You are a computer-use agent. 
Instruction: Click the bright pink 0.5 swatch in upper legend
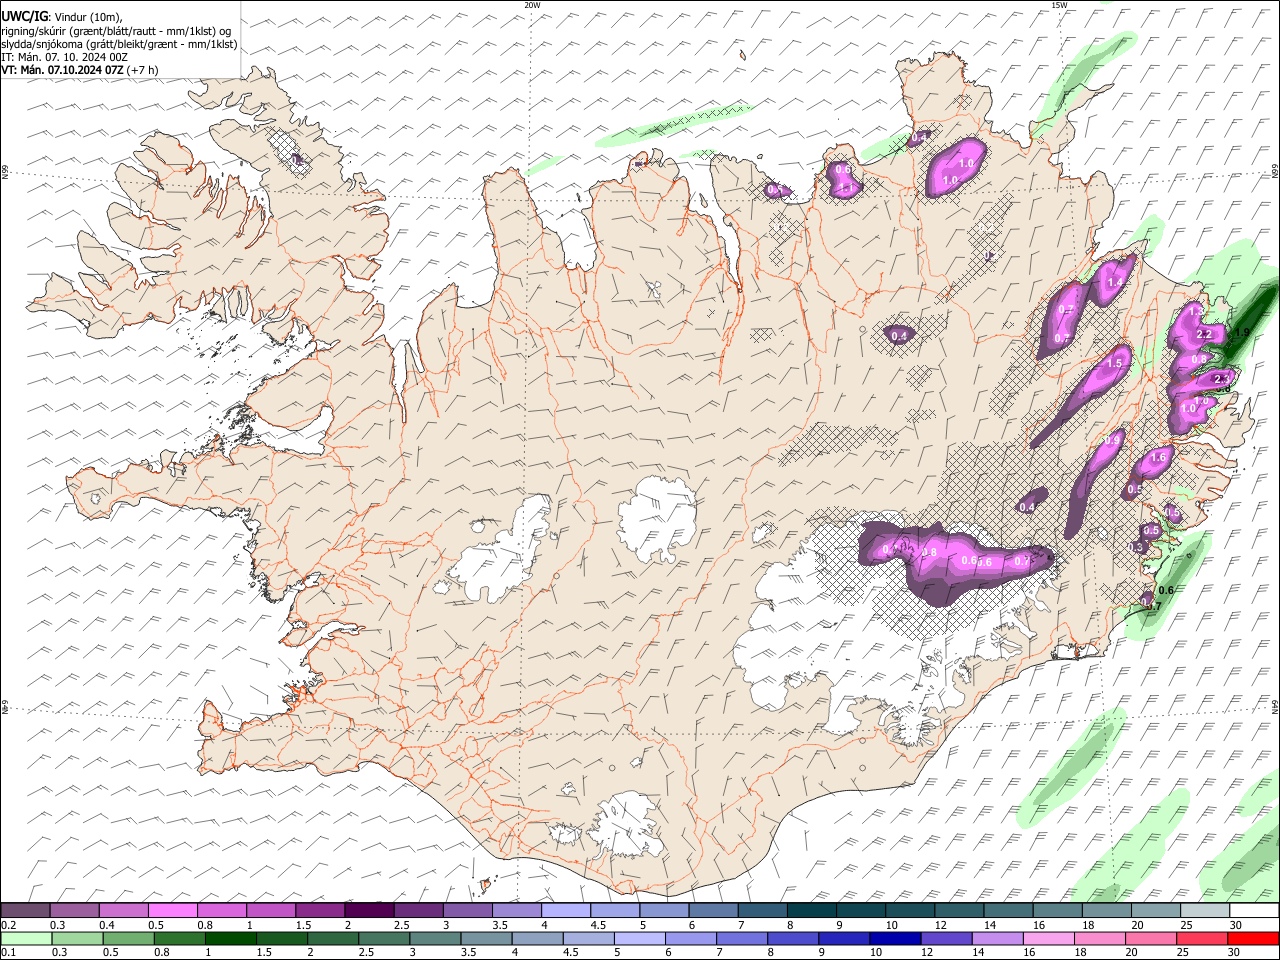[x=172, y=911]
